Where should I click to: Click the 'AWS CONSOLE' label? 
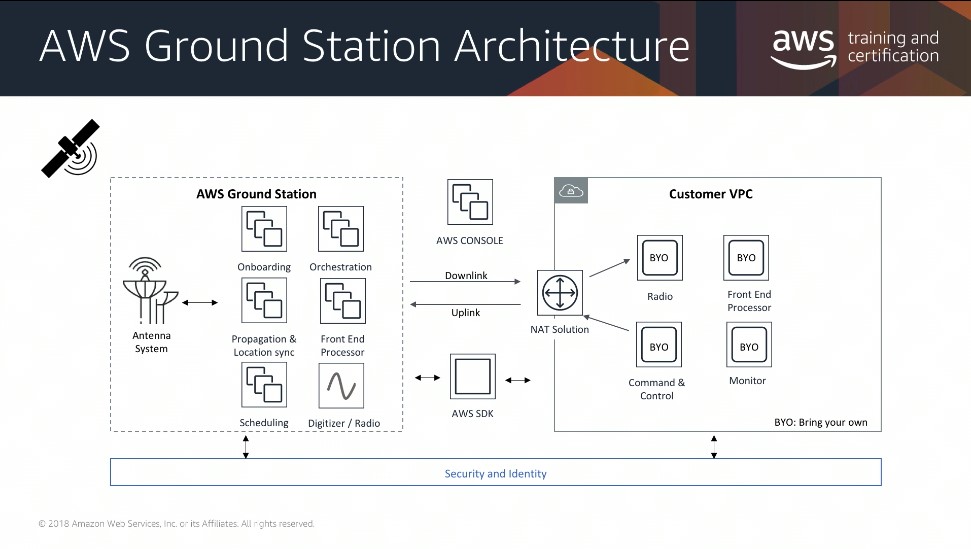pyautogui.click(x=469, y=240)
